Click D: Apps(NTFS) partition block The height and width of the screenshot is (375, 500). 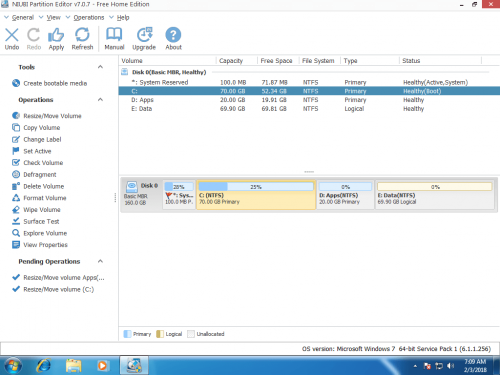click(x=345, y=195)
